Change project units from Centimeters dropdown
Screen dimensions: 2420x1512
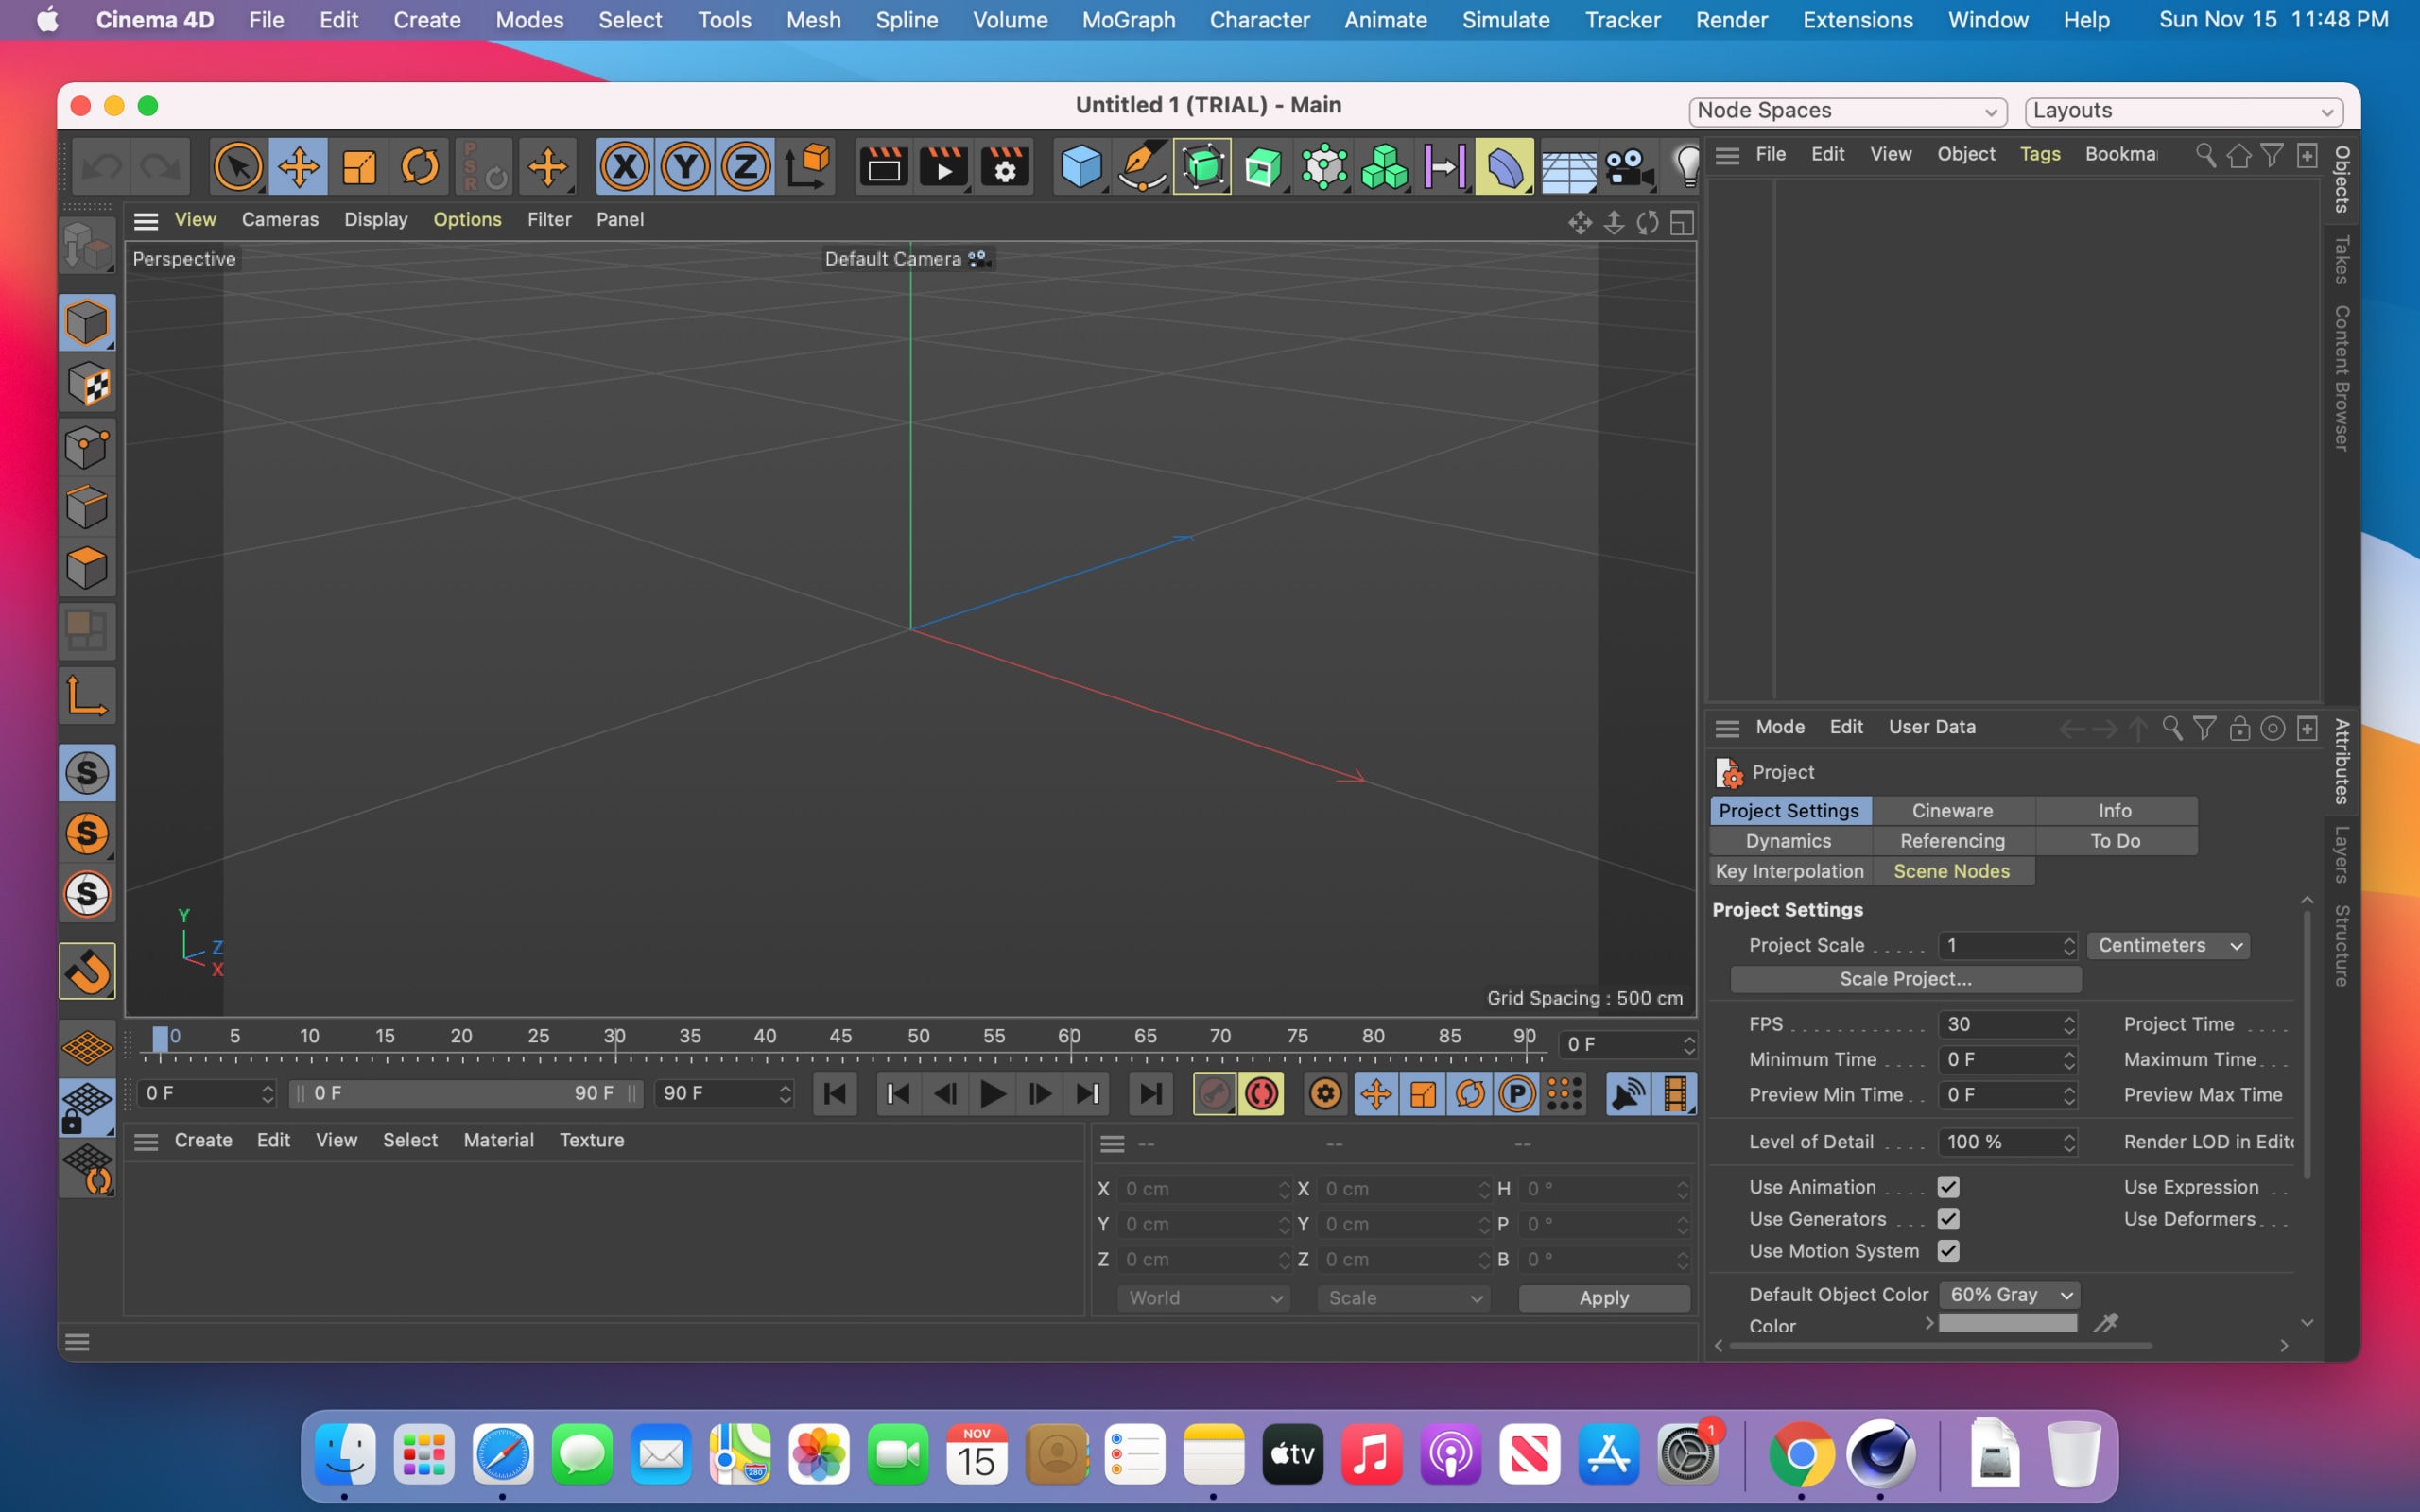point(2167,945)
